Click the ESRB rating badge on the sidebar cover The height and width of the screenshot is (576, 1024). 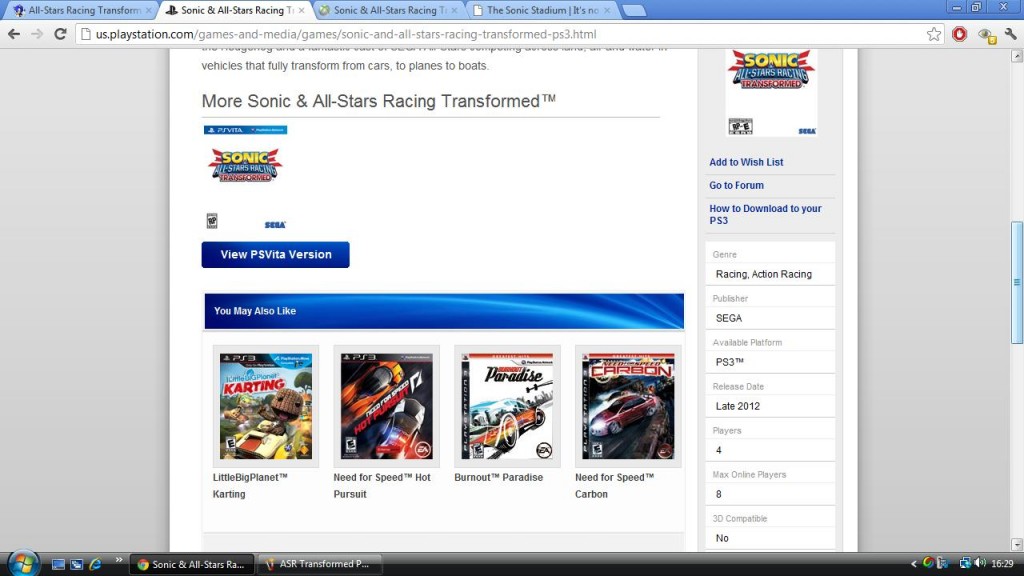(741, 126)
